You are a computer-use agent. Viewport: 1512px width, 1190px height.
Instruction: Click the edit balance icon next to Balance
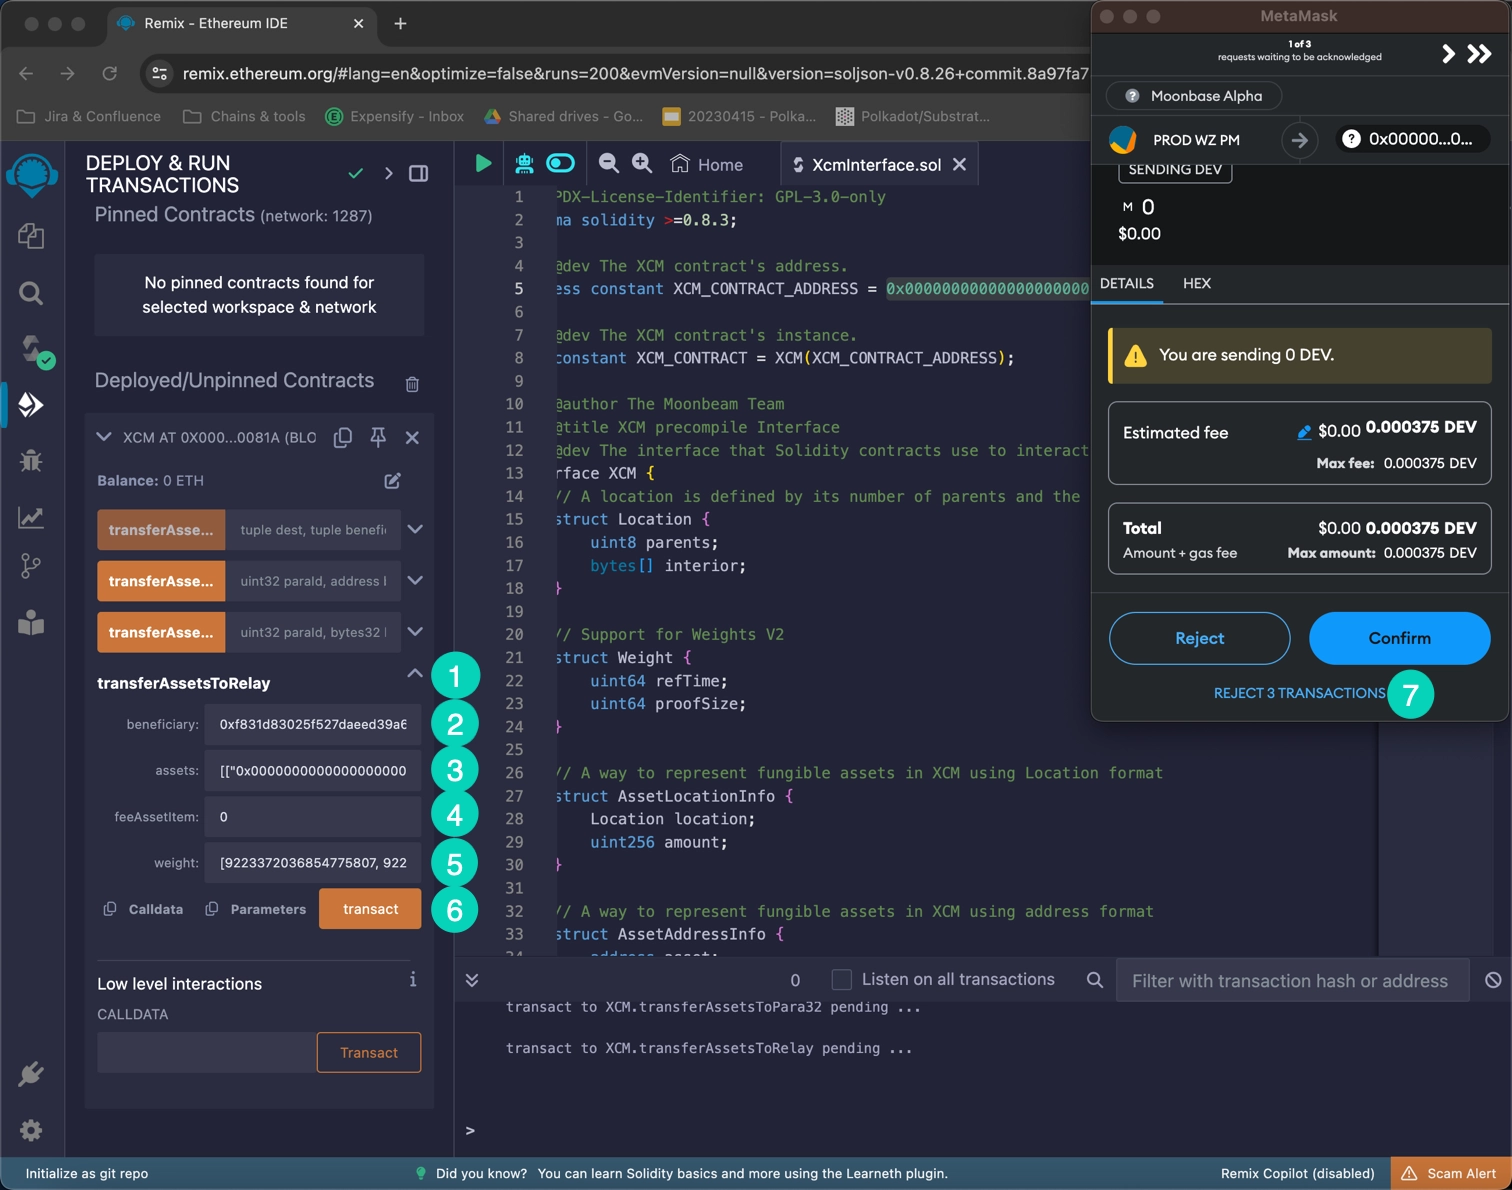pos(393,481)
